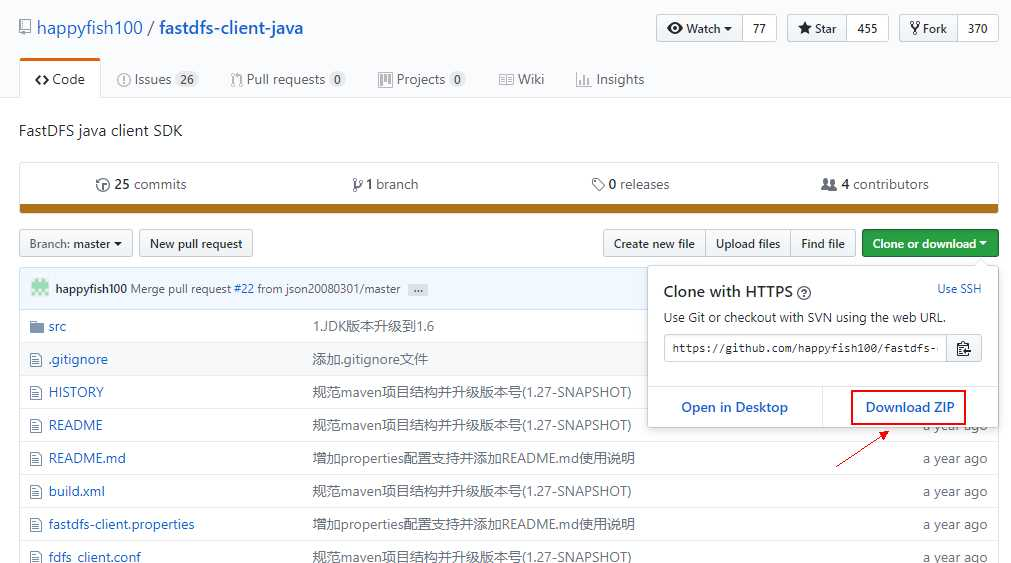The height and width of the screenshot is (563, 1011).
Task: Click the commits history icon
Action: click(x=102, y=185)
